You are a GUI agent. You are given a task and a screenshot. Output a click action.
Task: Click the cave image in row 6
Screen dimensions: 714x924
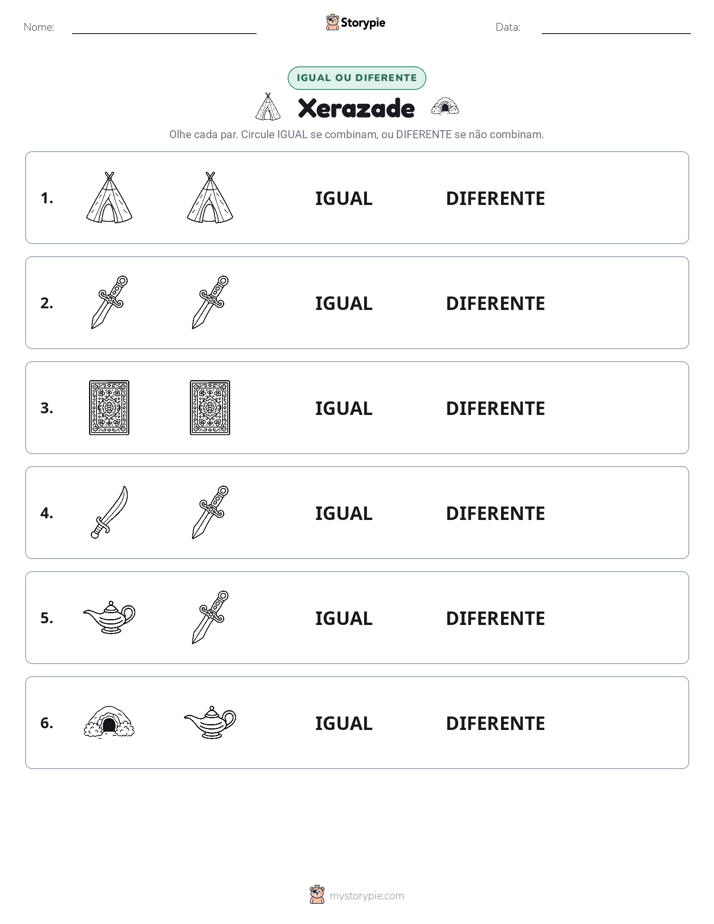coord(109,722)
